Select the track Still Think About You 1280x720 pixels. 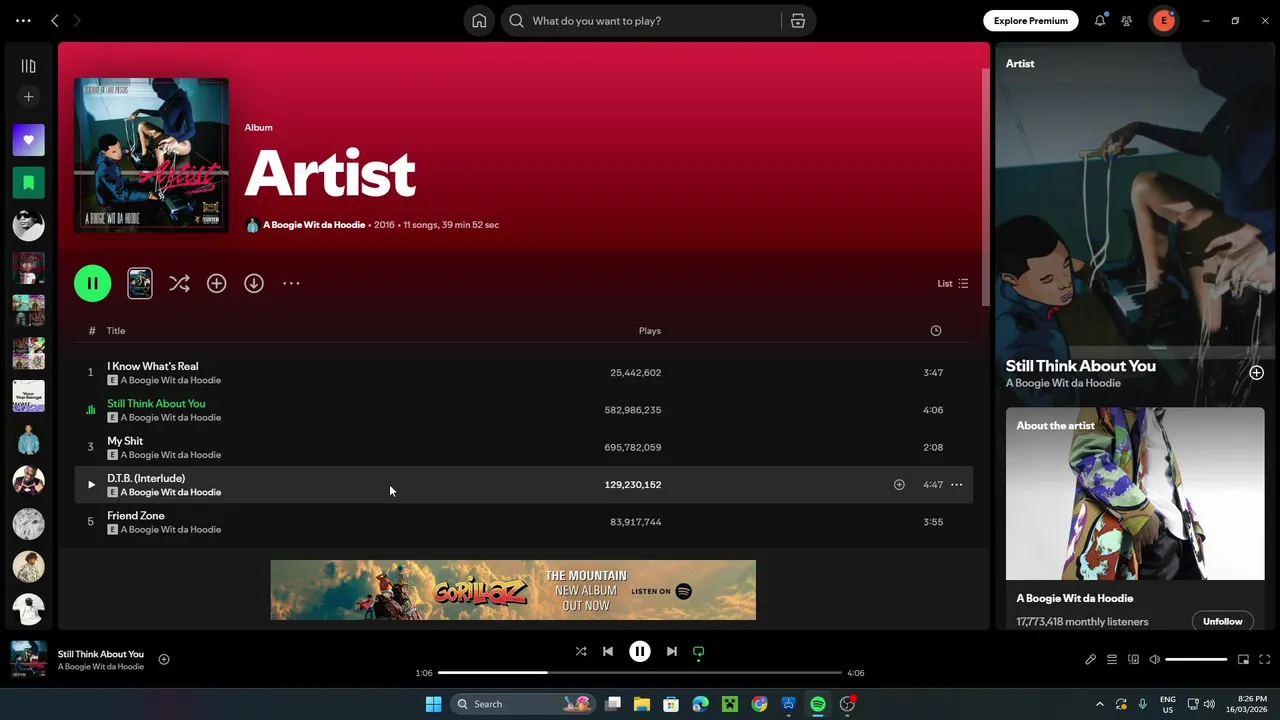point(524,410)
